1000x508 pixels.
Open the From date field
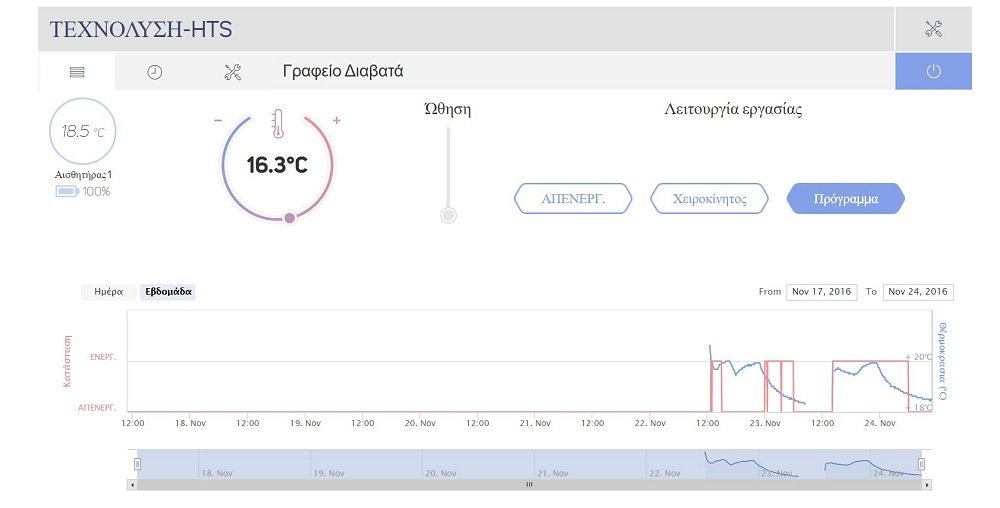pyautogui.click(x=821, y=292)
